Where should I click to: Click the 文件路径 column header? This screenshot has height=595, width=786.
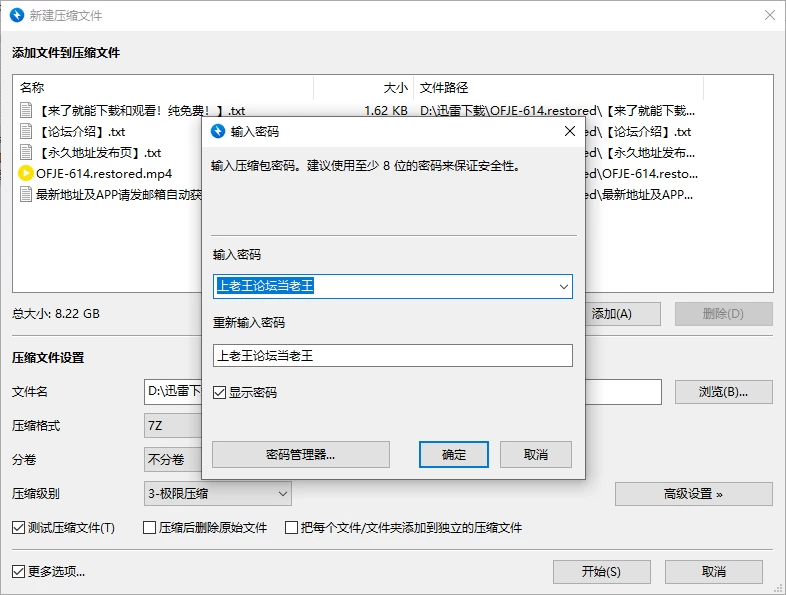558,88
